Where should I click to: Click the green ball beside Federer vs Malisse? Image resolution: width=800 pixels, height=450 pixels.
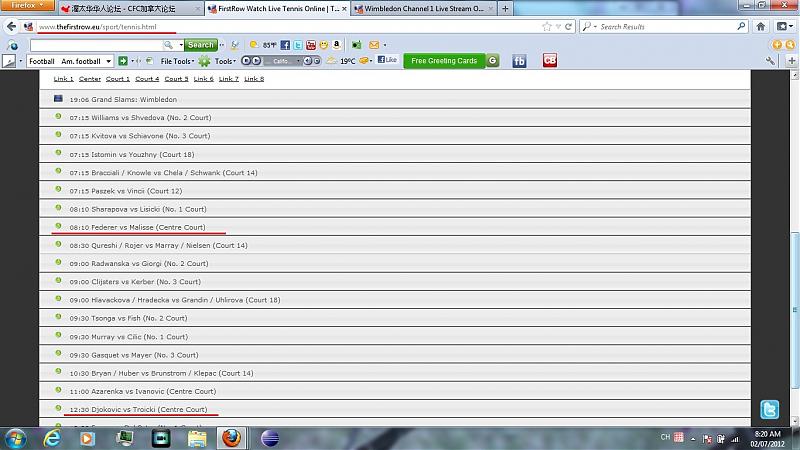[x=58, y=226]
